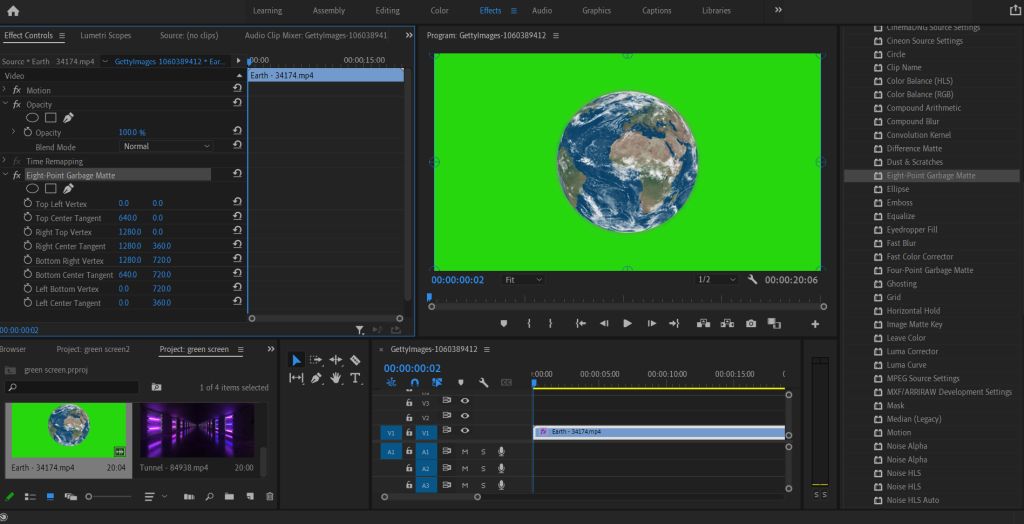Screen dimensions: 1024x524
Task: Delete selected item with trash icon
Action: pyautogui.click(x=269, y=496)
